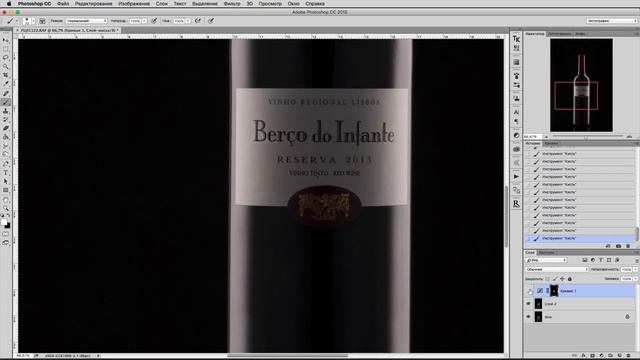Viewport: 640px width, 360px height.
Task: Open workspace switcher dropdown
Action: (611, 21)
